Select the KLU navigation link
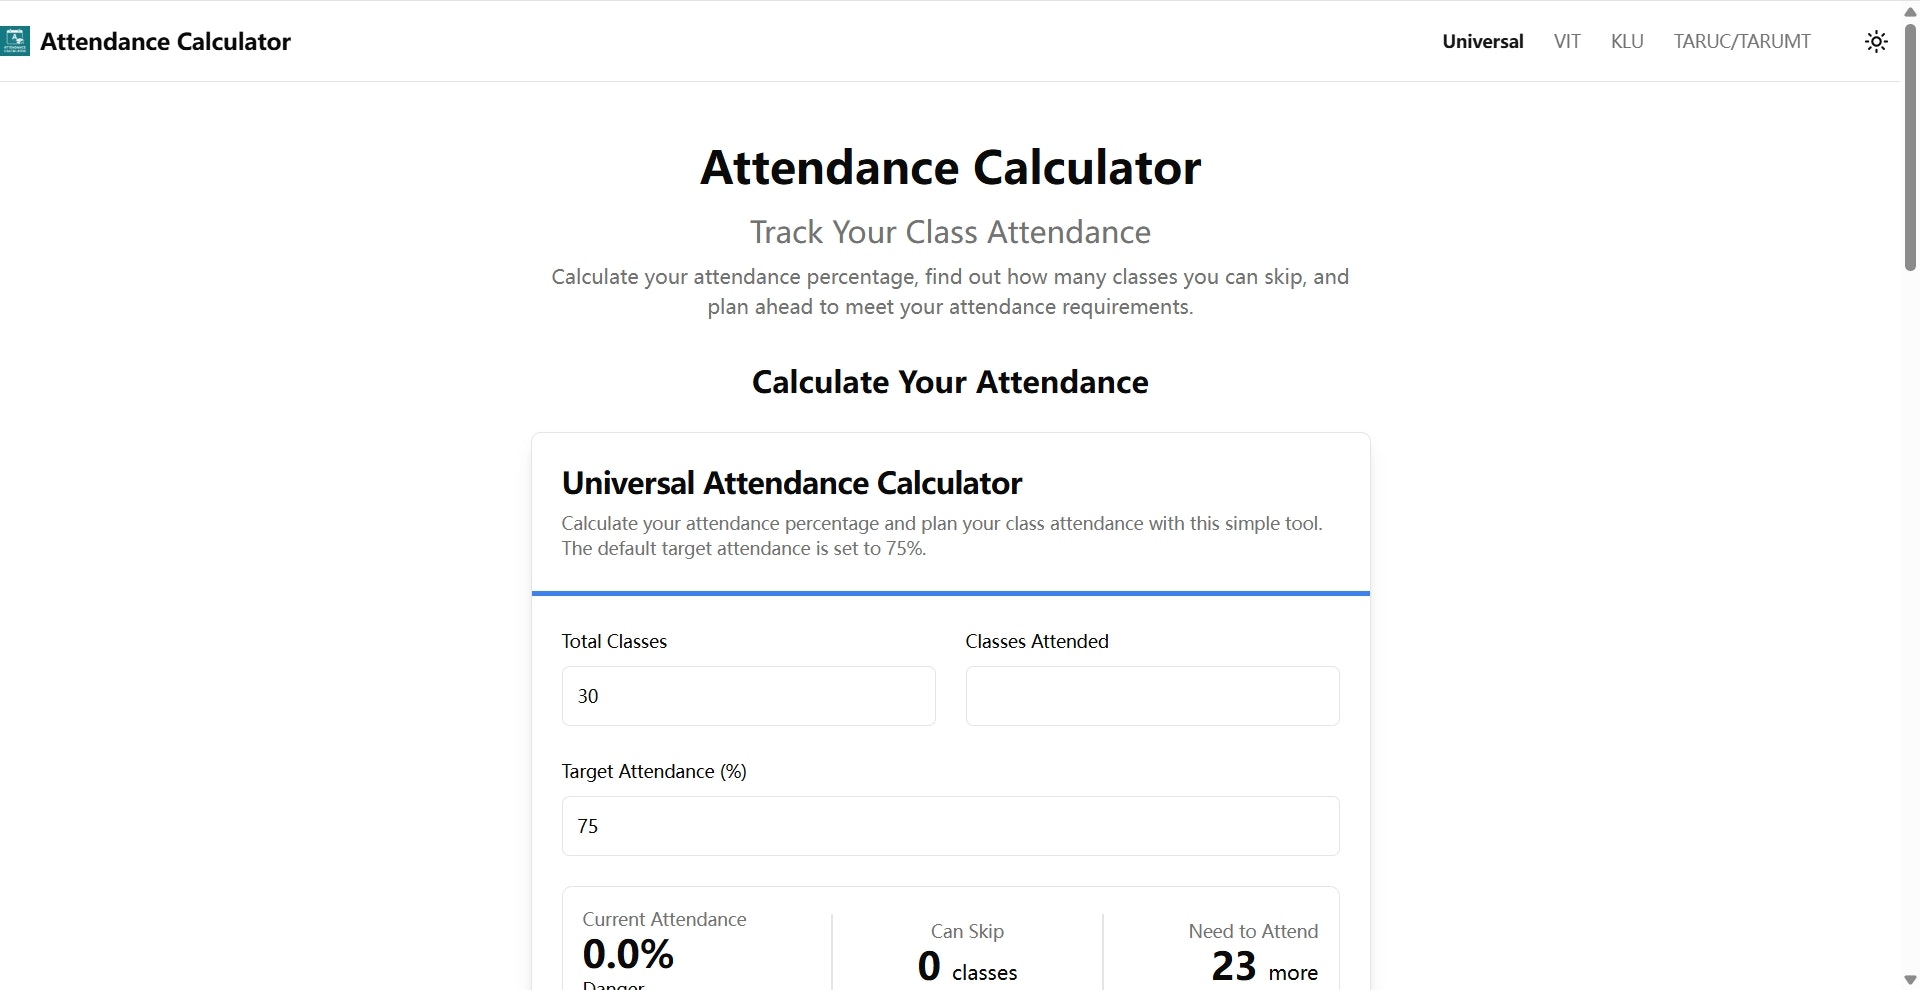Screen dimensions: 1920x990 pos(1627,41)
